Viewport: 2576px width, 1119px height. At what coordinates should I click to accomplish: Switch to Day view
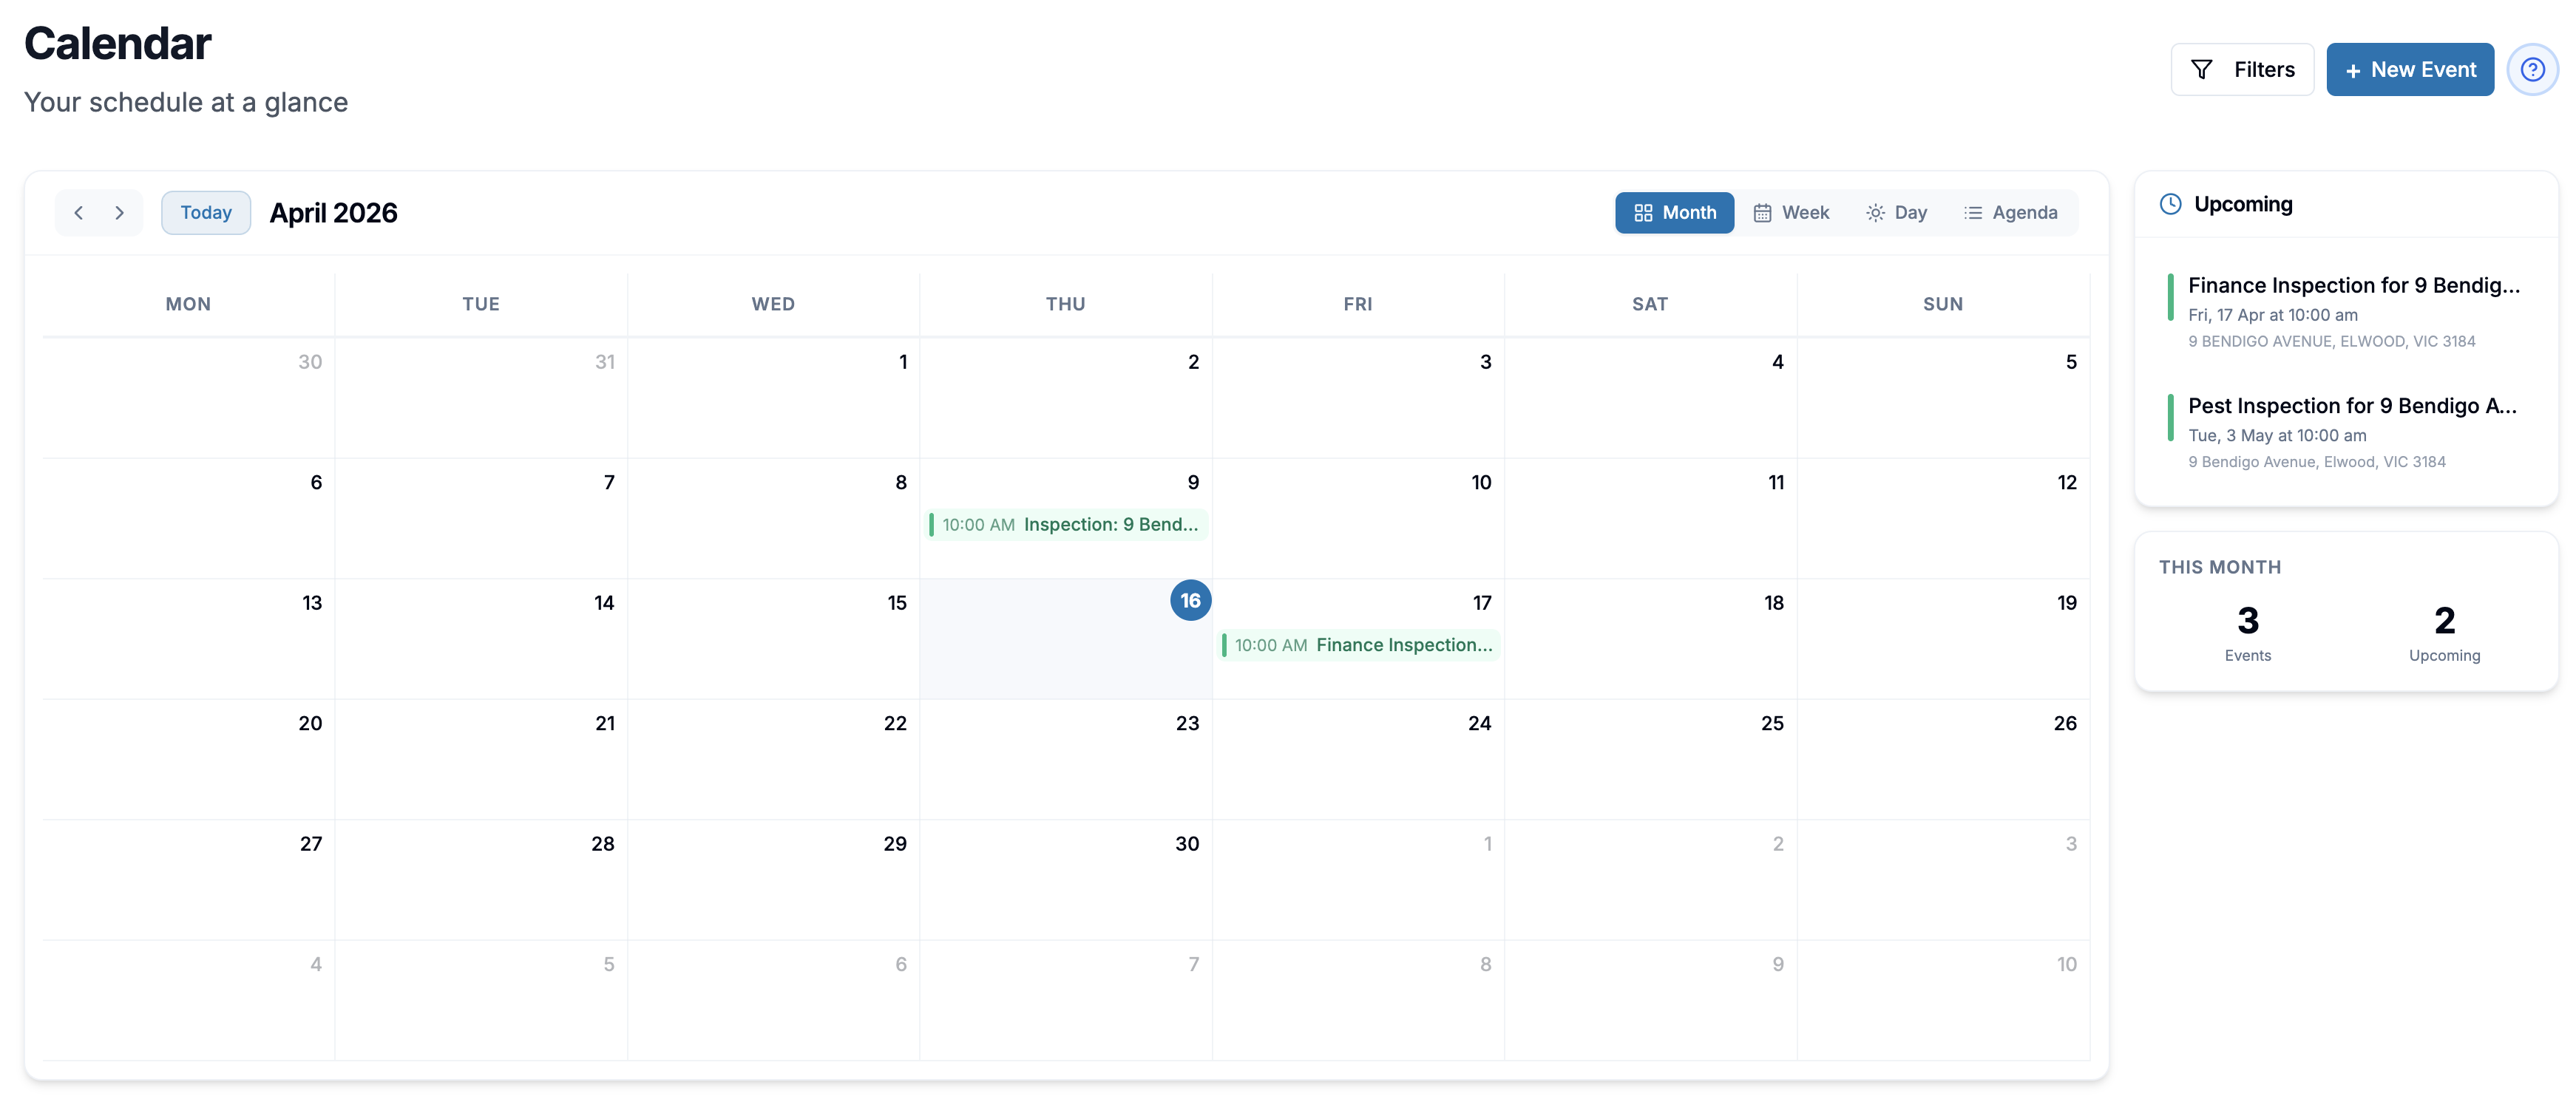1896,213
